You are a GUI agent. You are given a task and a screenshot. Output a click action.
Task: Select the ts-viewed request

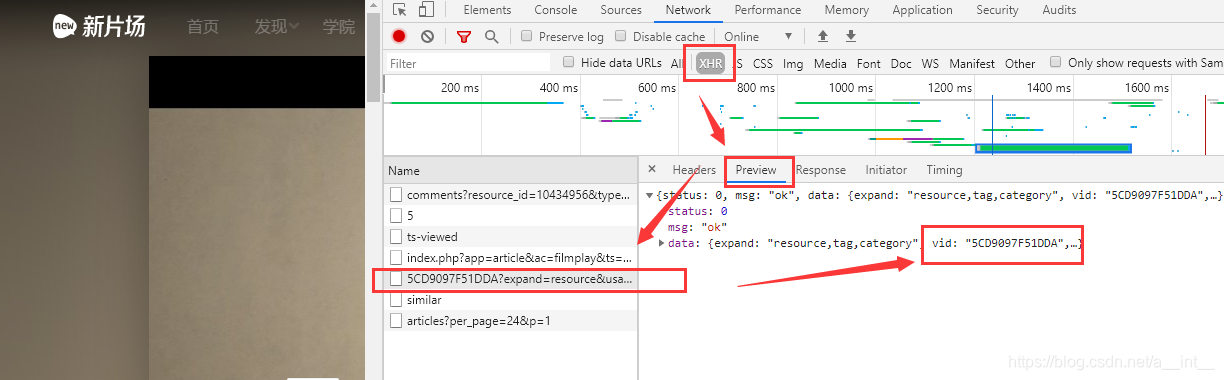tap(510, 237)
